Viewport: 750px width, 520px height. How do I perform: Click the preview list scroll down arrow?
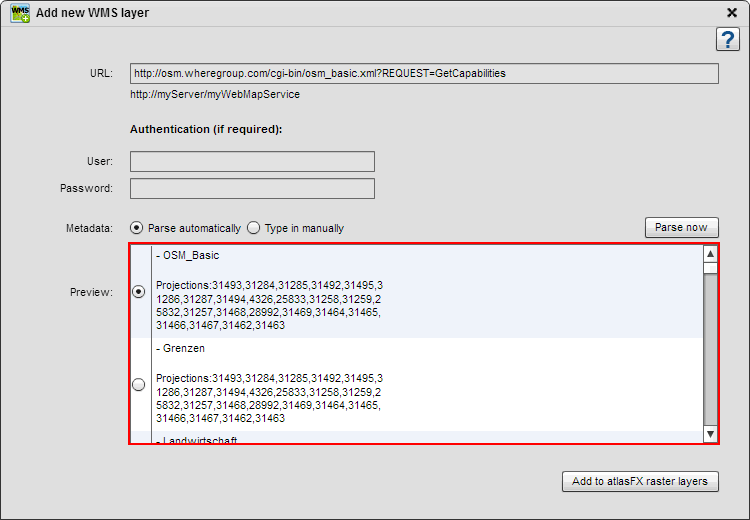click(710, 434)
